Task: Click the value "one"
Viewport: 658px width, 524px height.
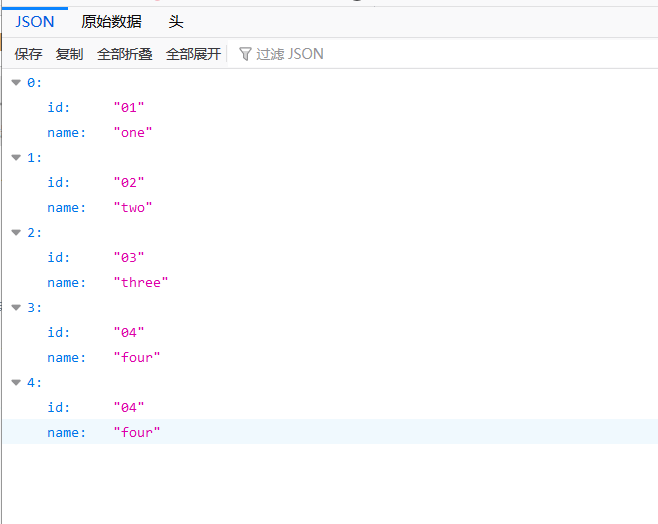Action: (x=133, y=133)
